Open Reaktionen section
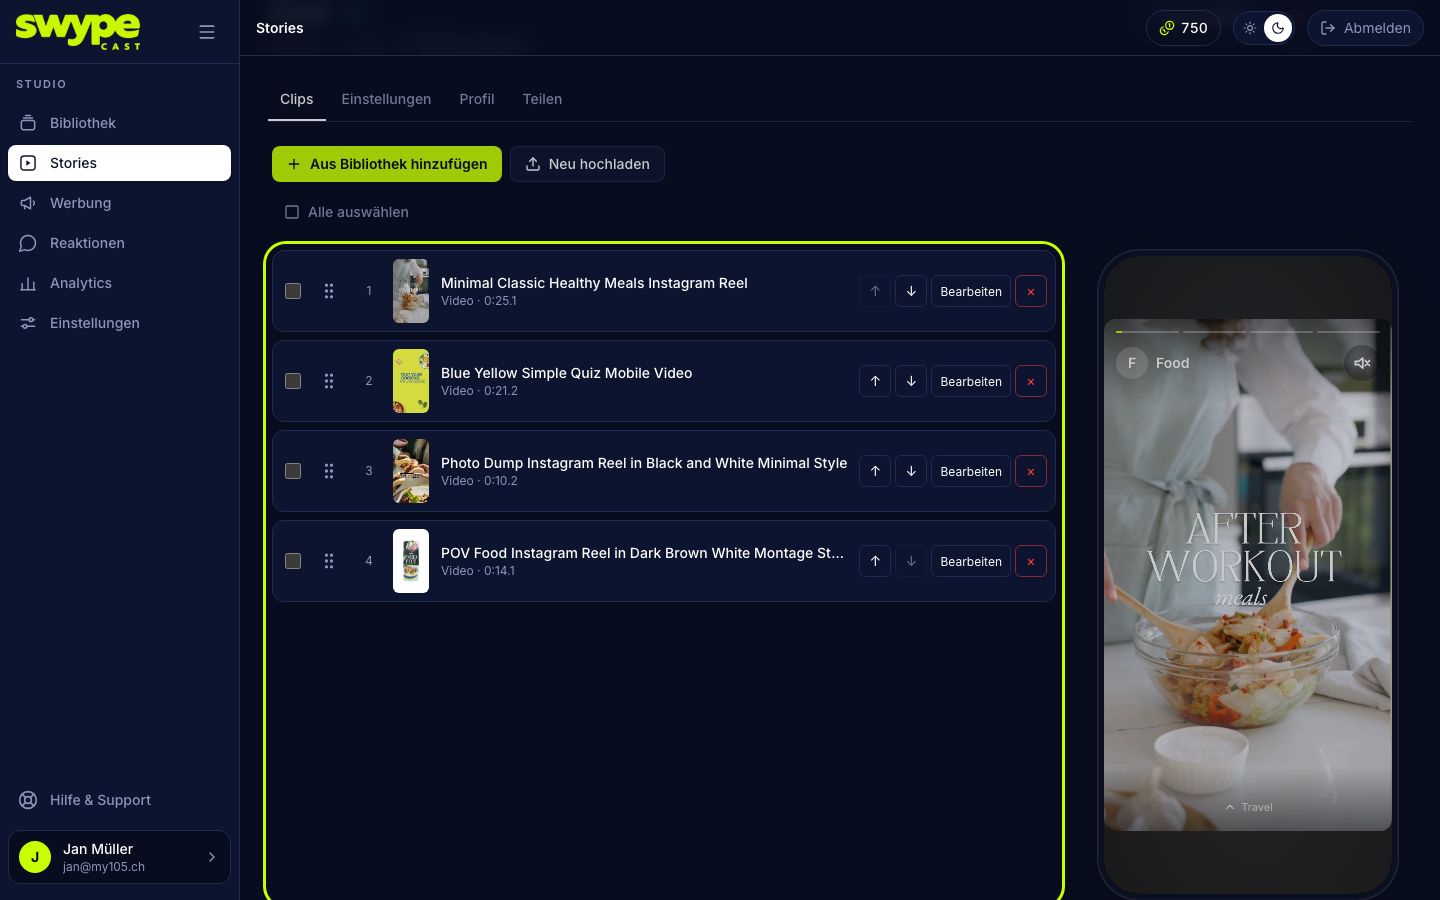1440x900 pixels. click(x=119, y=243)
